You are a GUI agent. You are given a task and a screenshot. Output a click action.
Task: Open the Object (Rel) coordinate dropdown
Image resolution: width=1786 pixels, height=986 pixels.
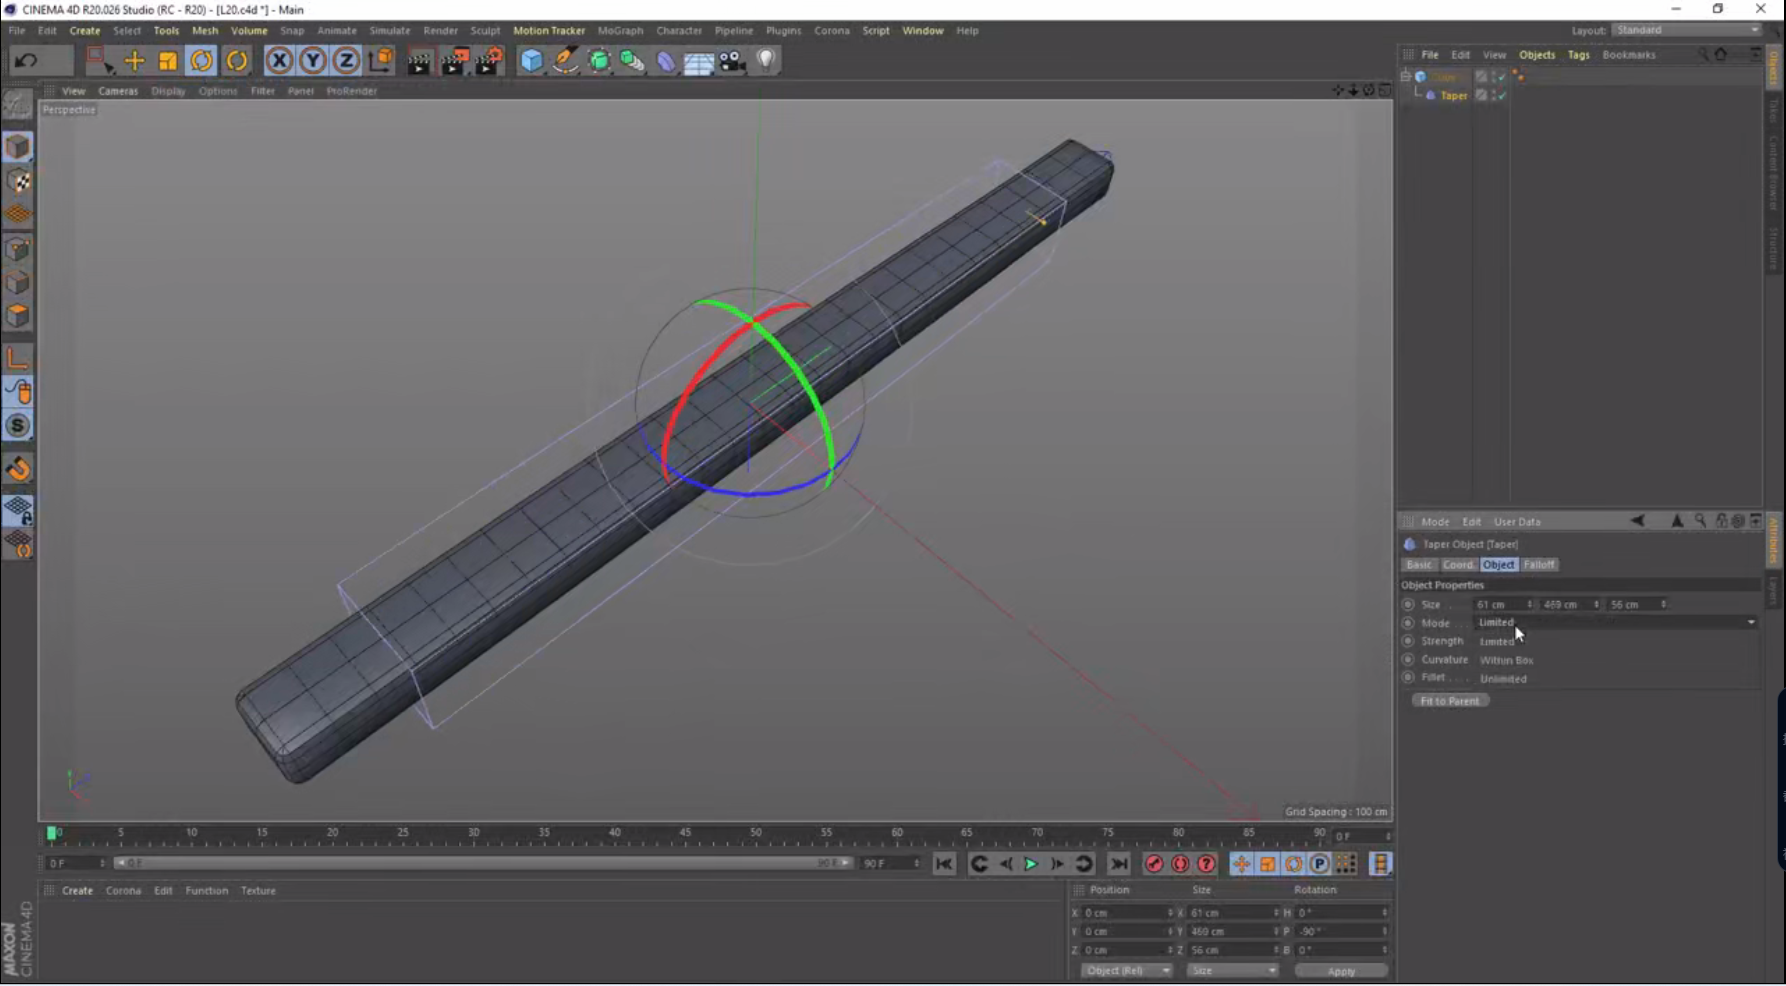1127,970
